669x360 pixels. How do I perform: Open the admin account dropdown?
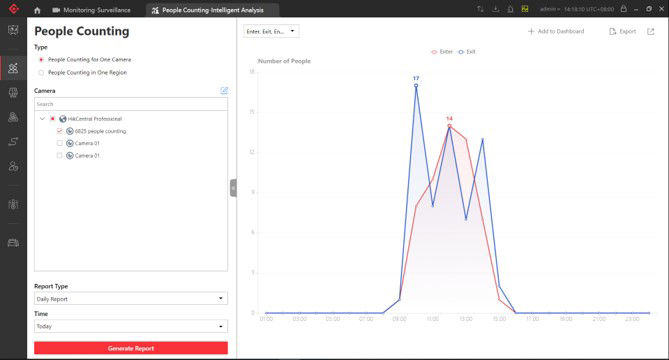550,9
